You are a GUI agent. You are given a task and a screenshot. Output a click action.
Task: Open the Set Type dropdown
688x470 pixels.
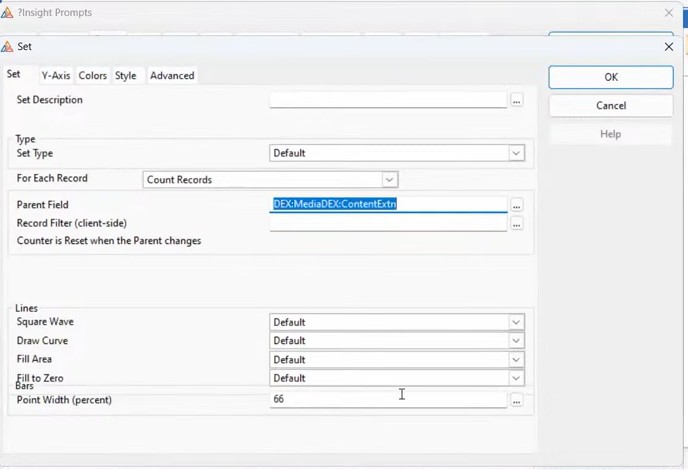(516, 153)
